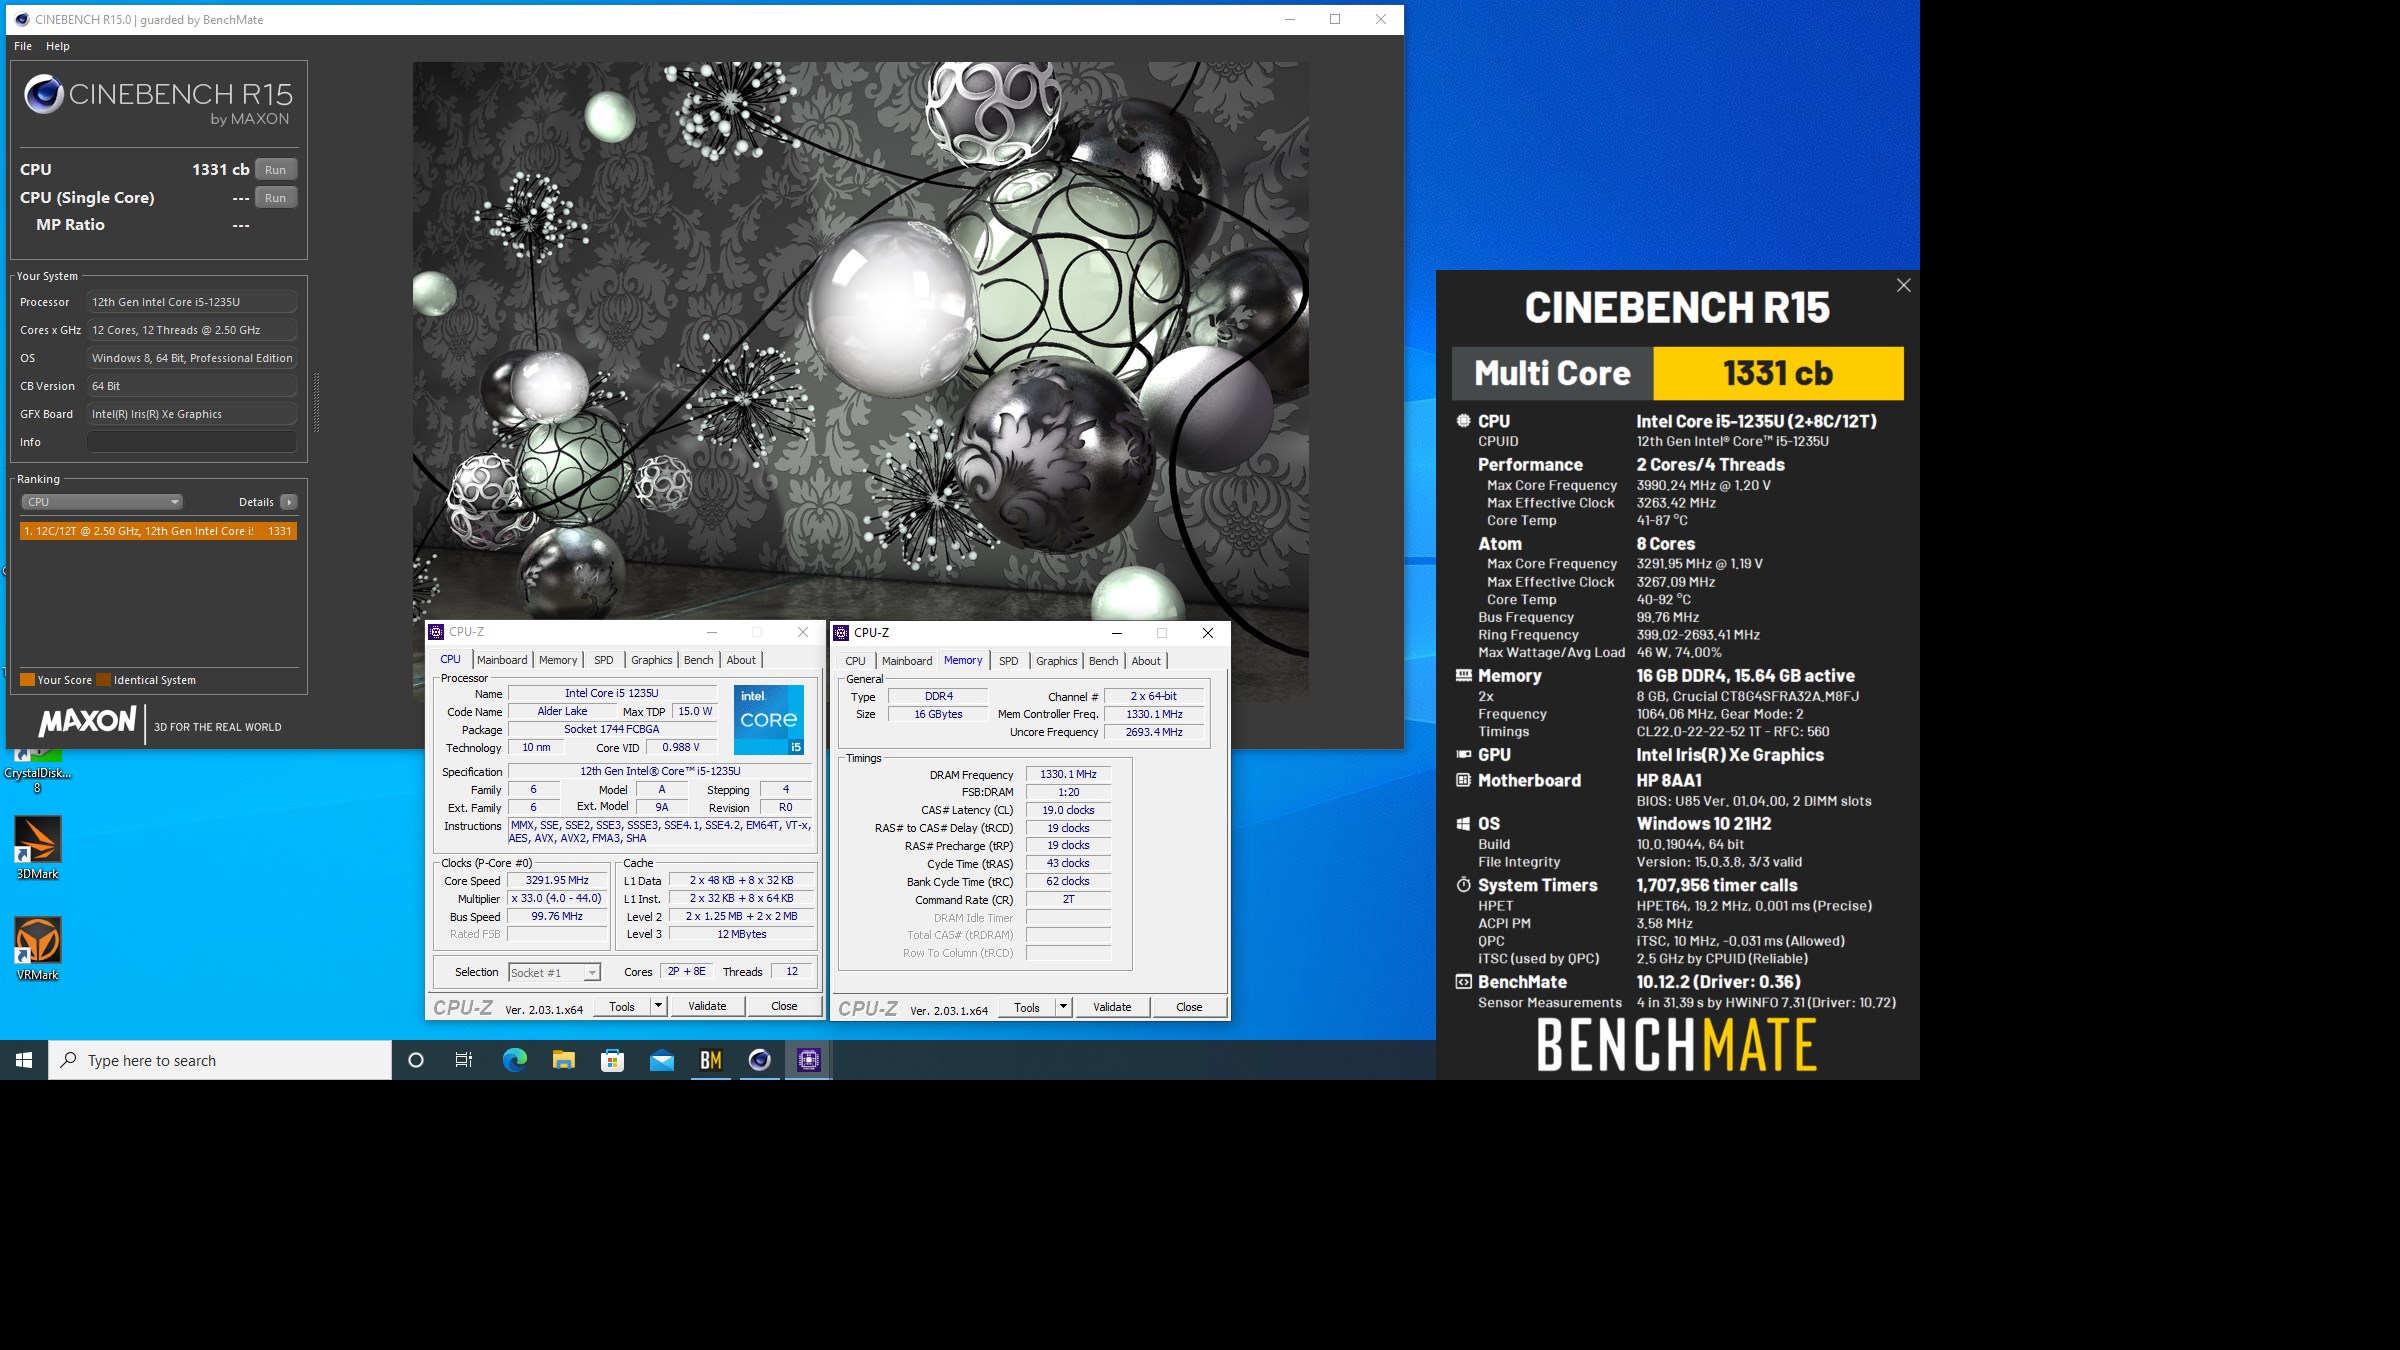Viewport: 2400px width, 1350px height.
Task: Open Microsoft Store from the taskbar
Action: pos(612,1060)
